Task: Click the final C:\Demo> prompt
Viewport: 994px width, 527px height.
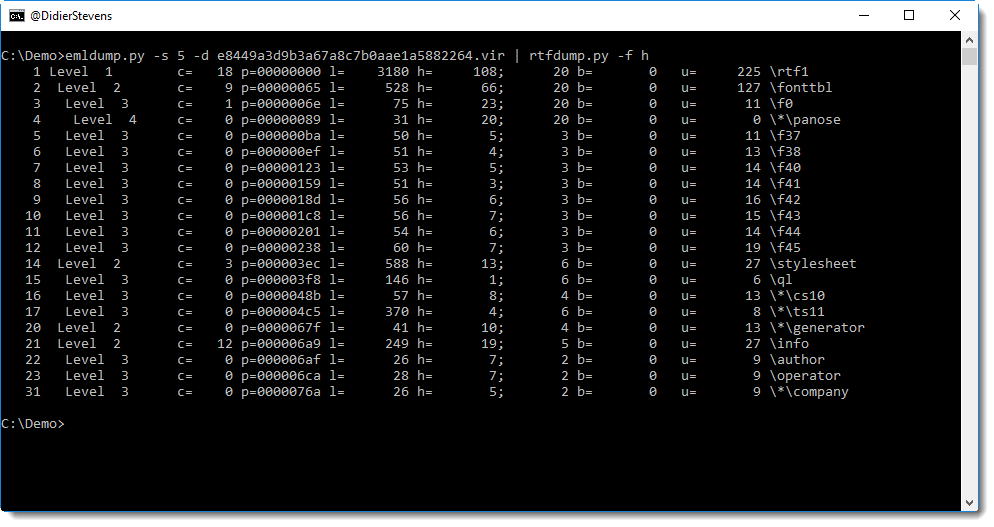Action: (33, 424)
